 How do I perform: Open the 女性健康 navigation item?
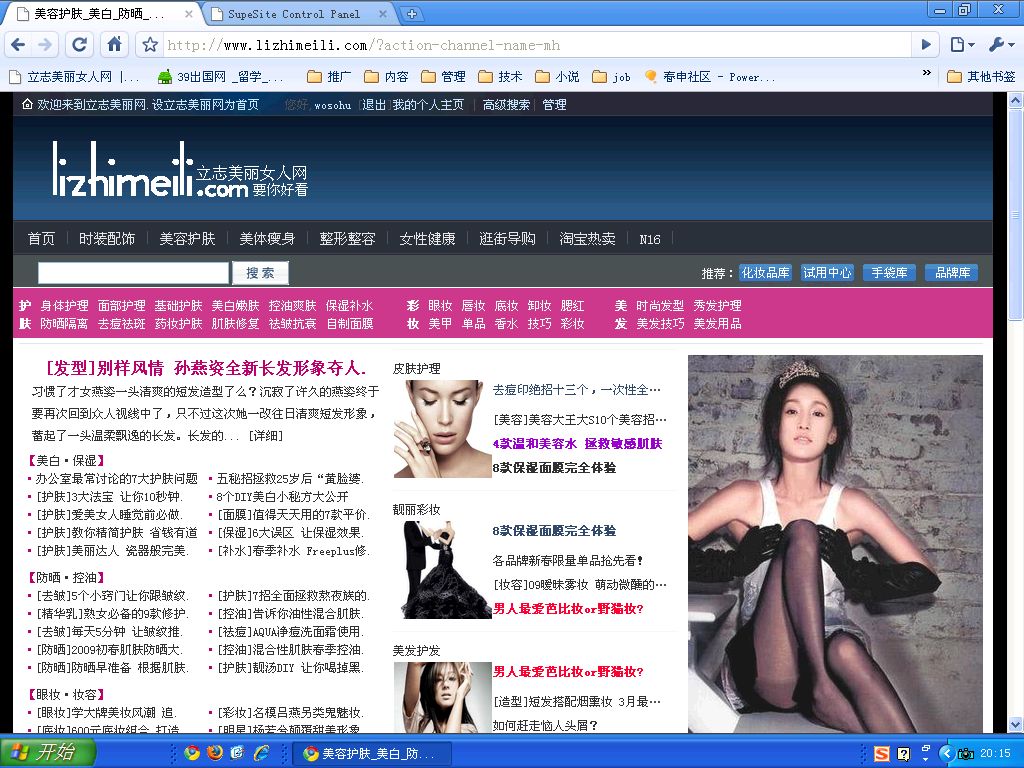(427, 239)
